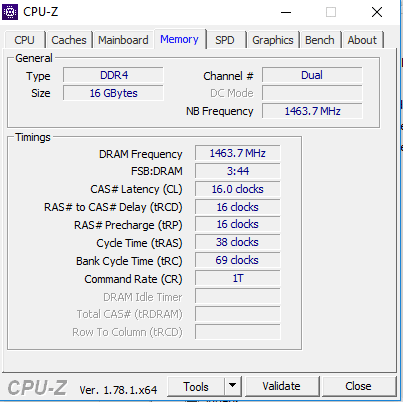Click the CAS# Latency 16.0 clocks value
403x402 pixels.
238,189
